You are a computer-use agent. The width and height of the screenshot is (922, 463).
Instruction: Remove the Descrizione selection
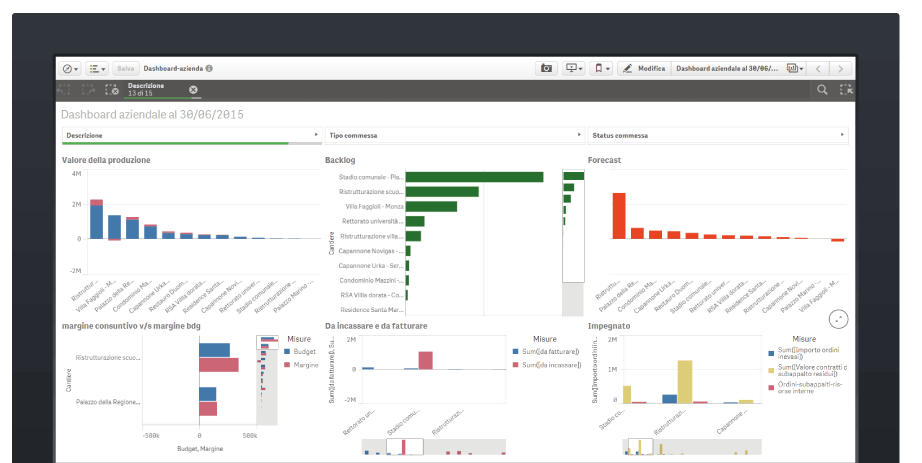pos(193,89)
